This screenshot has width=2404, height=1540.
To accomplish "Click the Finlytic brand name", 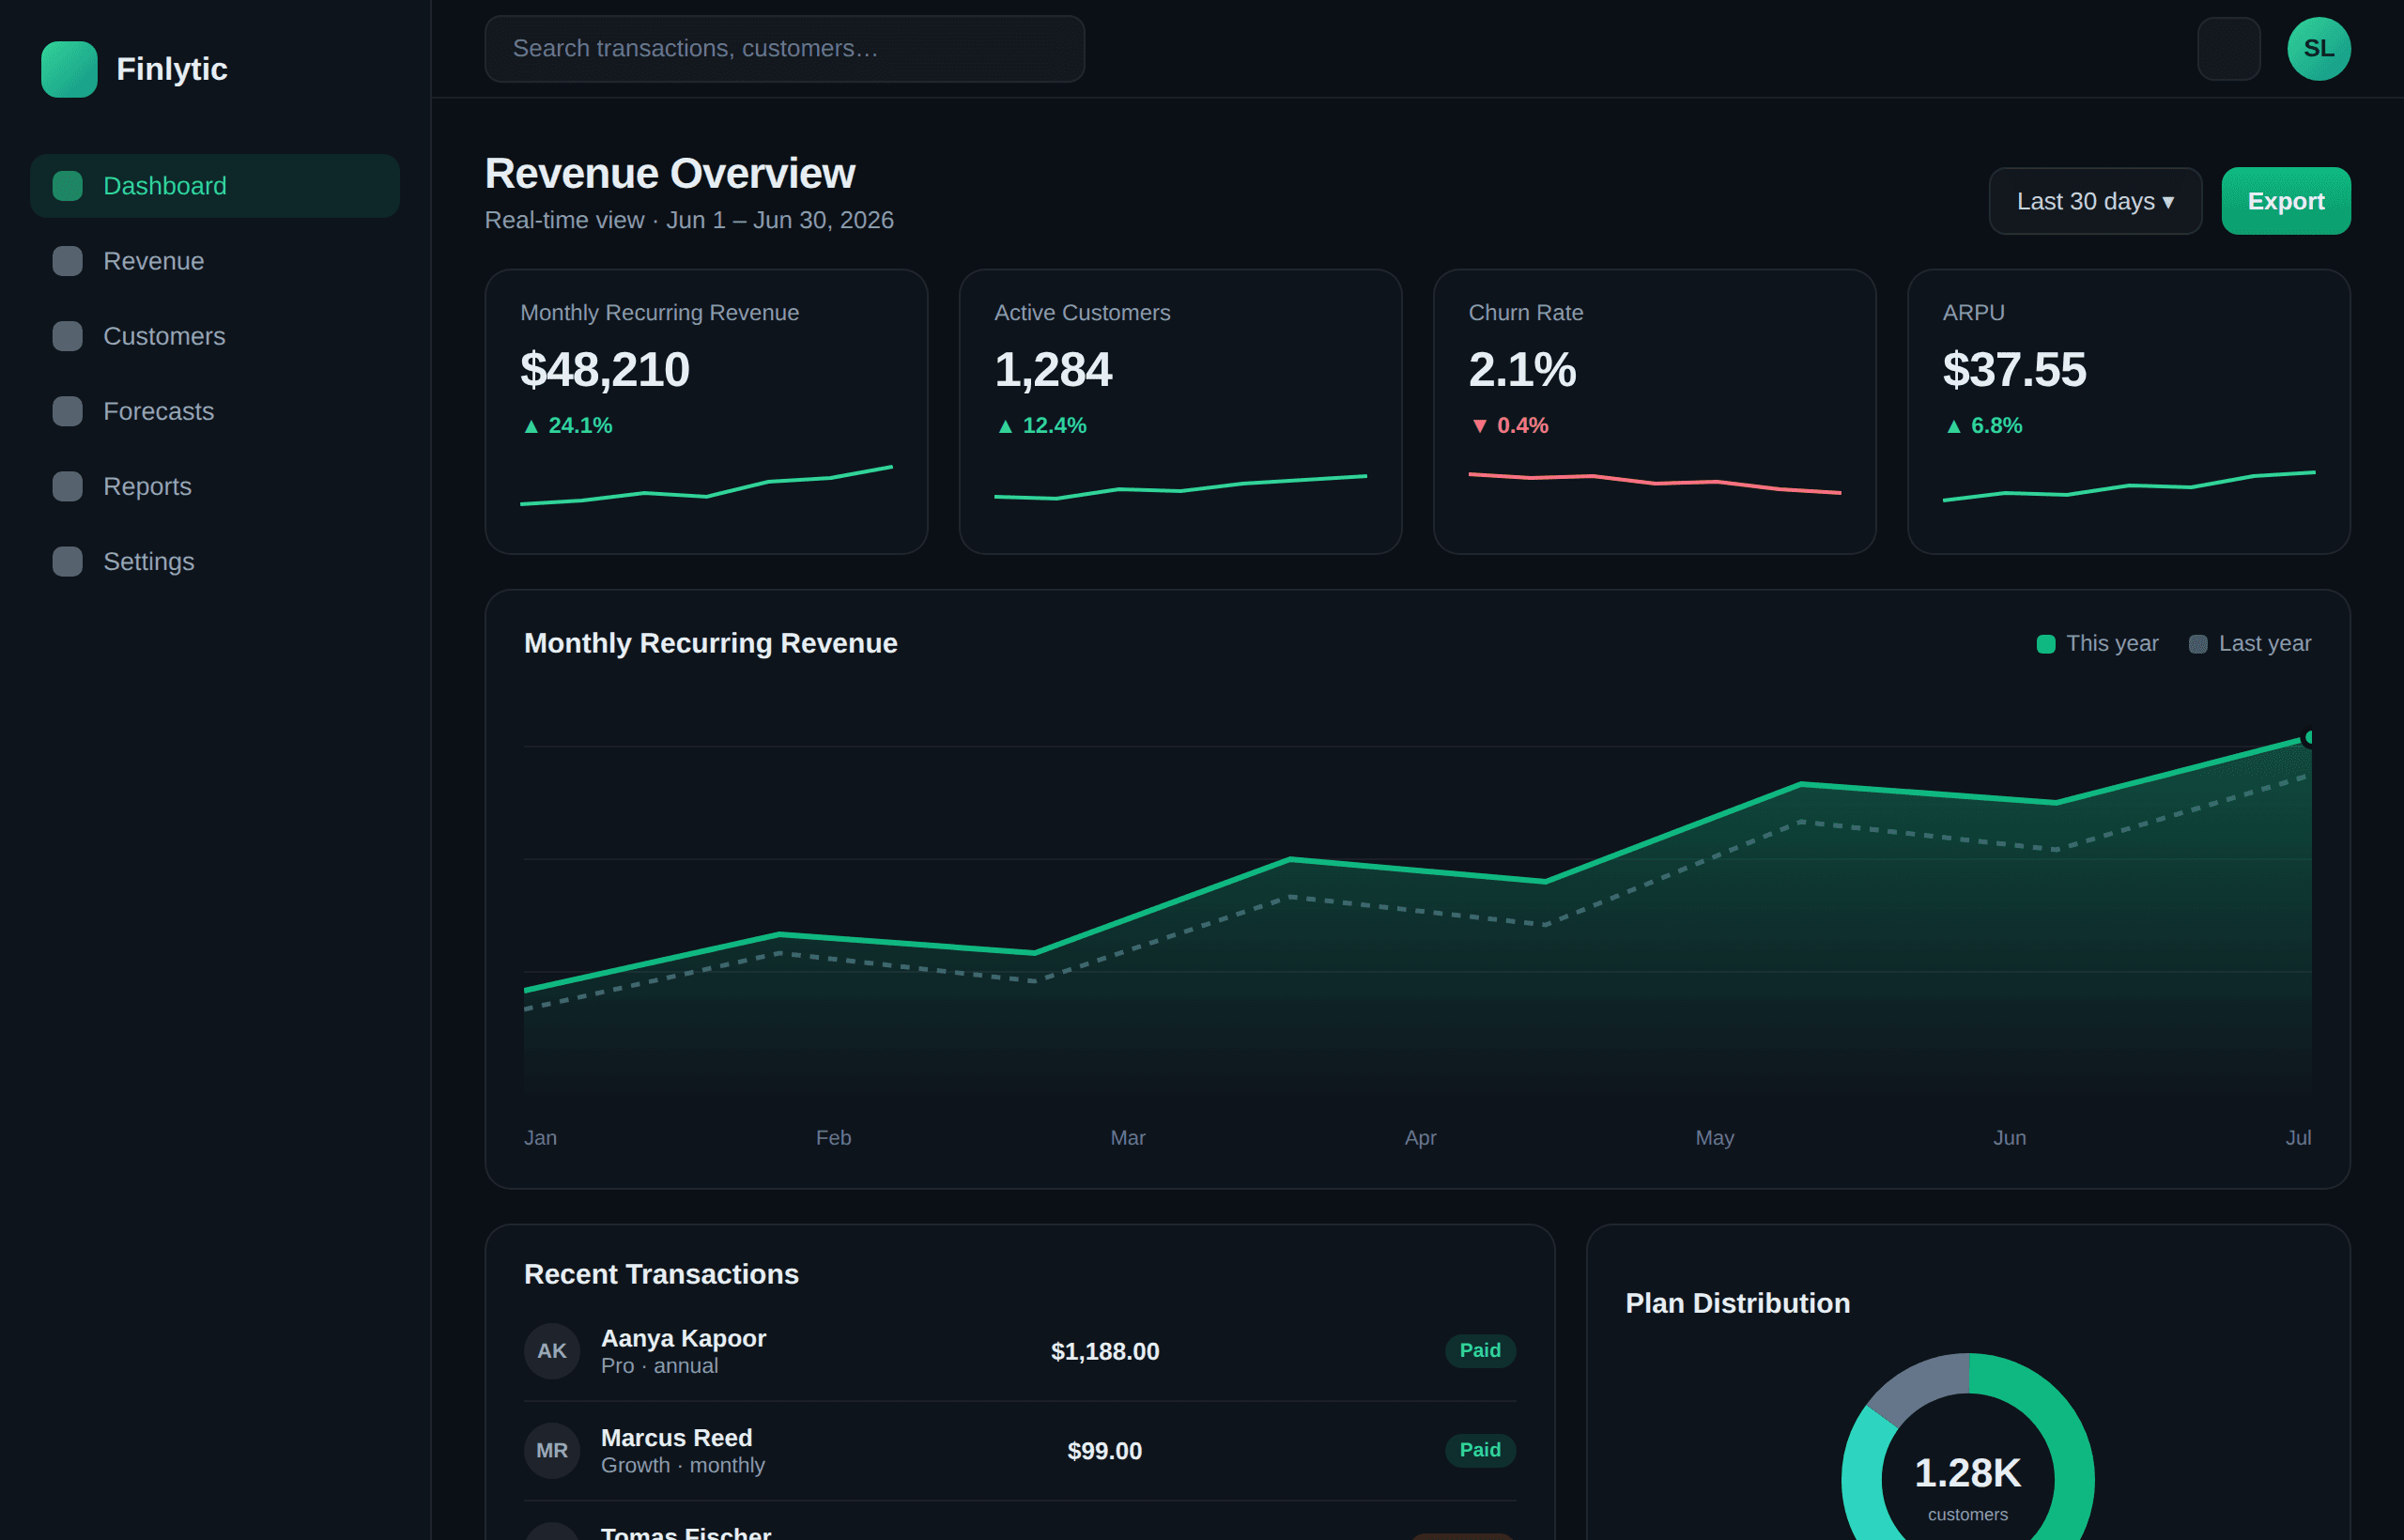I will [x=172, y=69].
